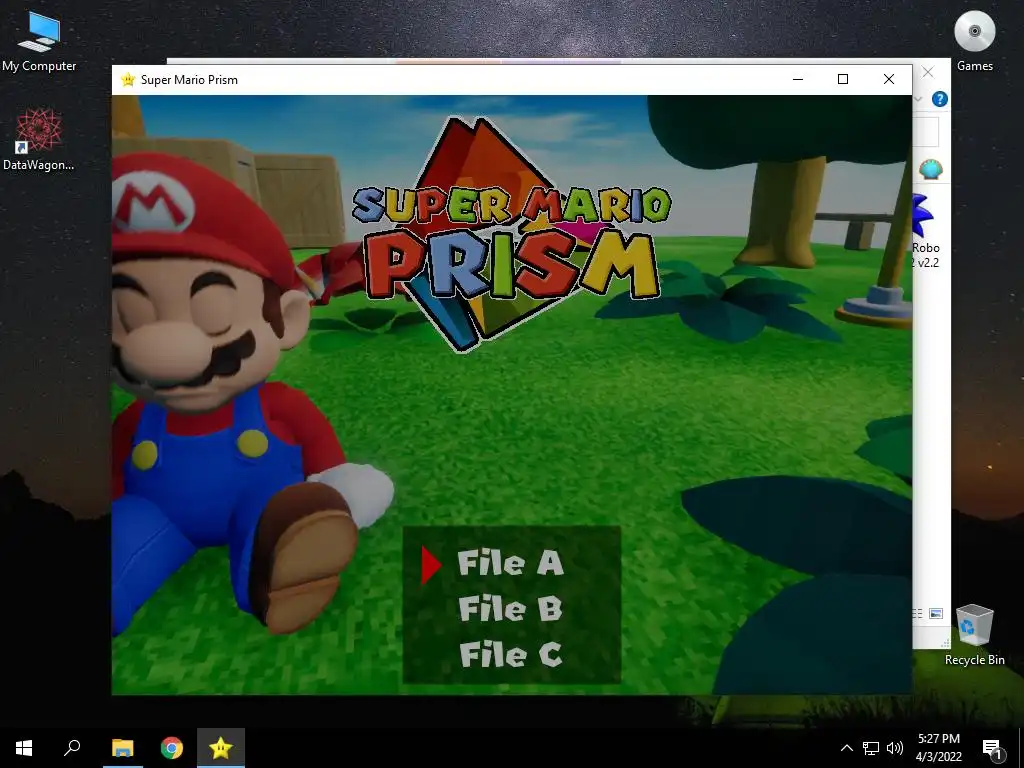The width and height of the screenshot is (1024, 768).
Task: Click blue help icon in background window
Action: [x=939, y=99]
